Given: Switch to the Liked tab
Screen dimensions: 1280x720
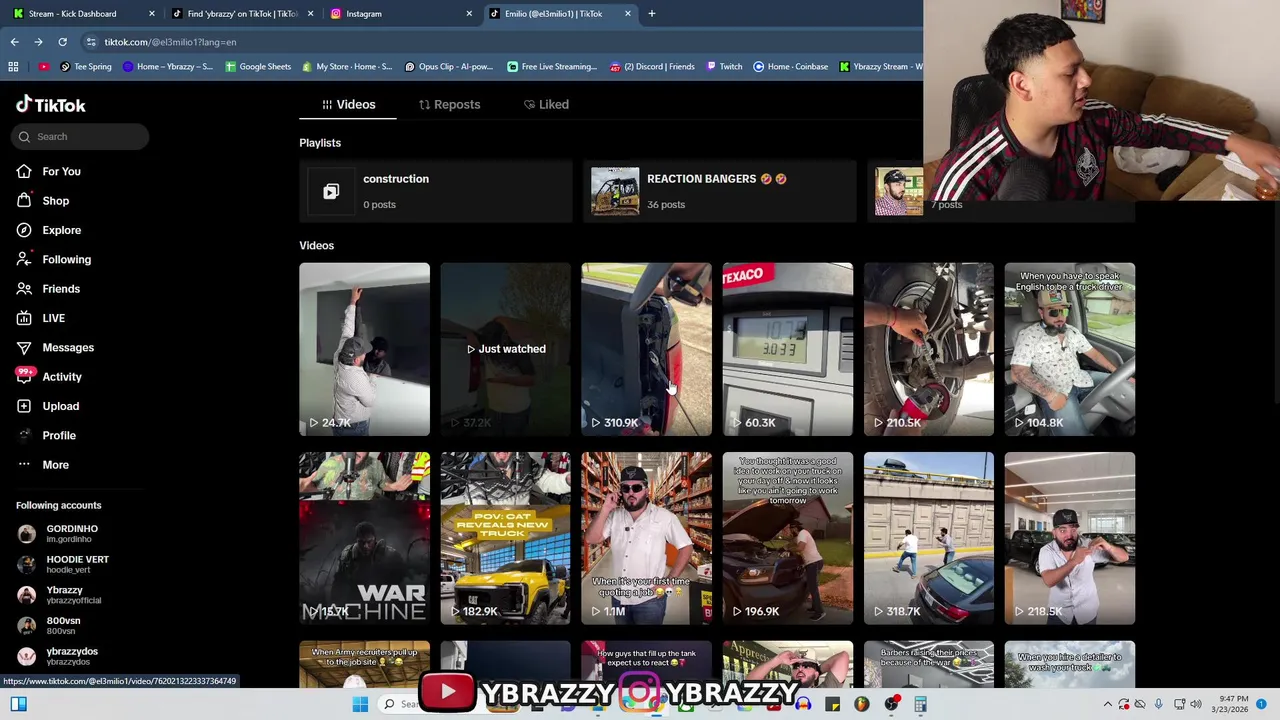Looking at the screenshot, I should click(546, 104).
